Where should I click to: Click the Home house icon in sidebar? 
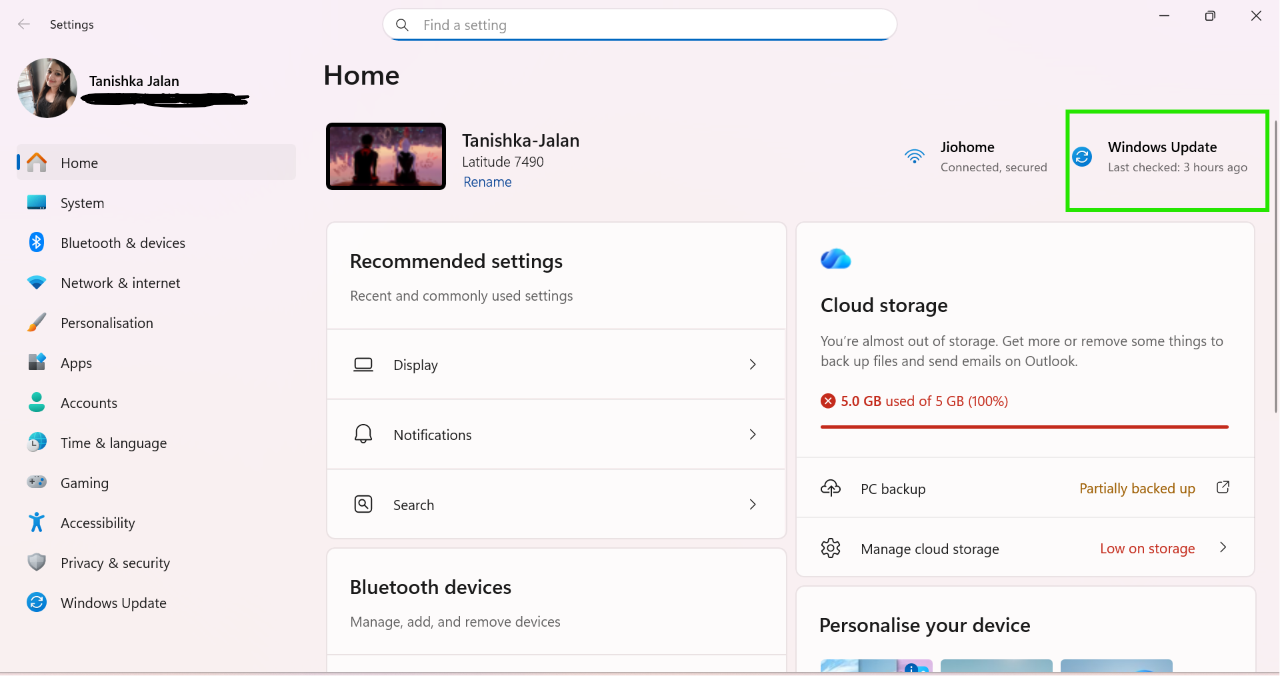pos(37,162)
